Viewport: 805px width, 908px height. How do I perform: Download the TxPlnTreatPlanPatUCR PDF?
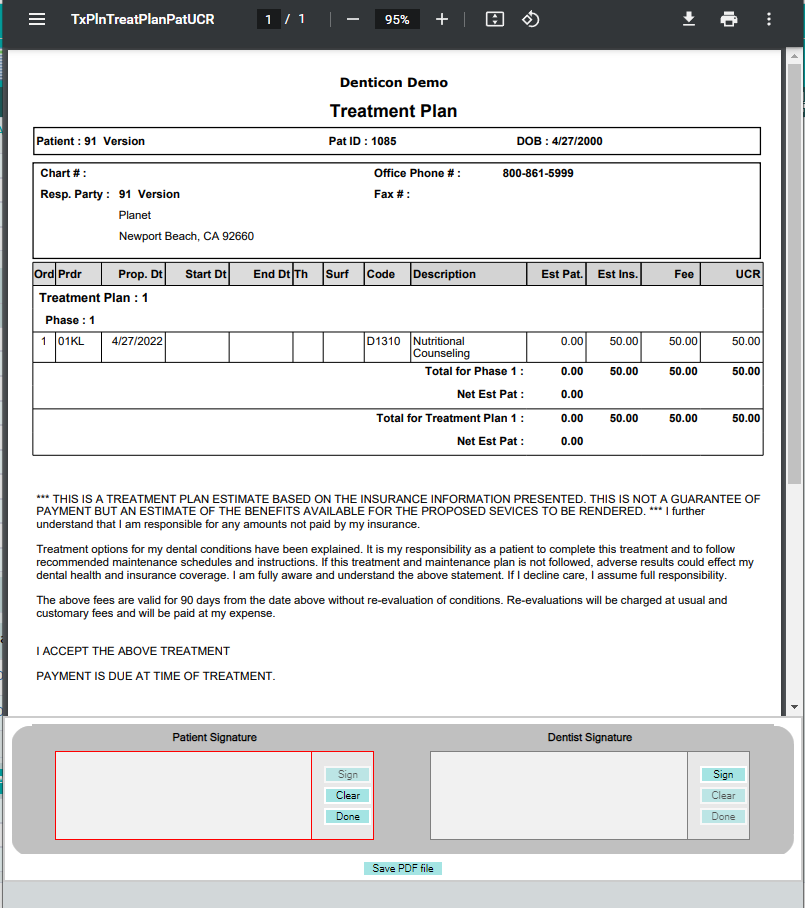point(689,19)
